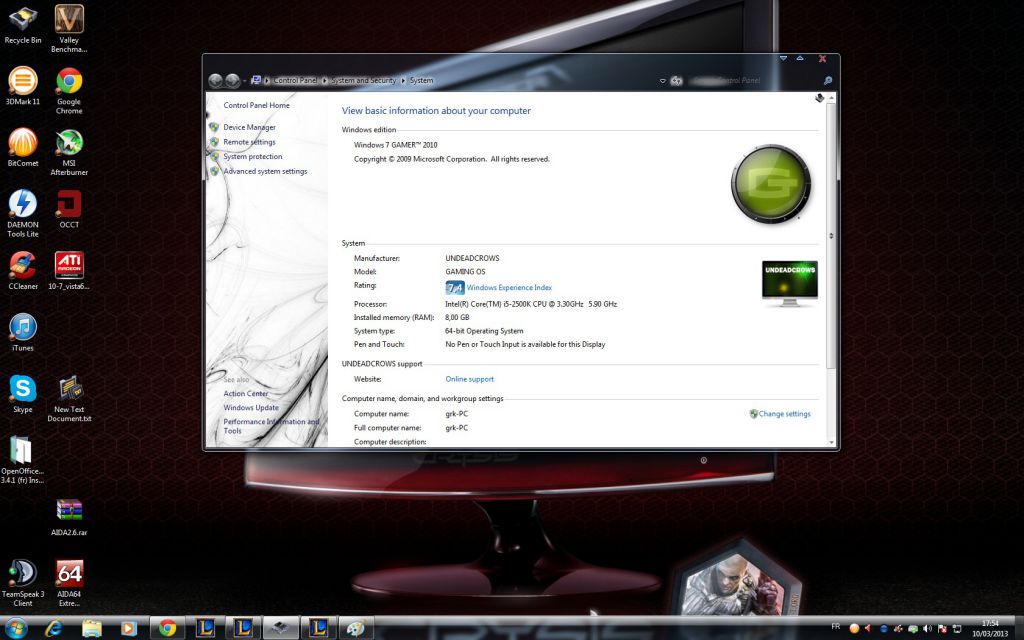Click the green G Windows edition logo

[x=771, y=184]
